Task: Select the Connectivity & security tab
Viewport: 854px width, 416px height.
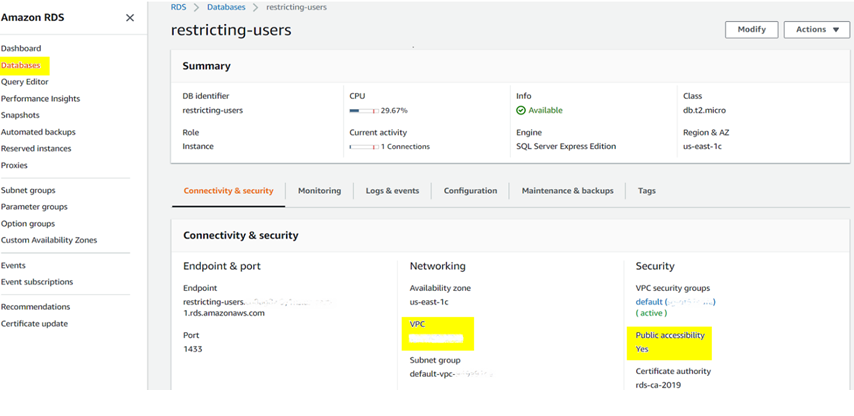Action: pyautogui.click(x=228, y=191)
